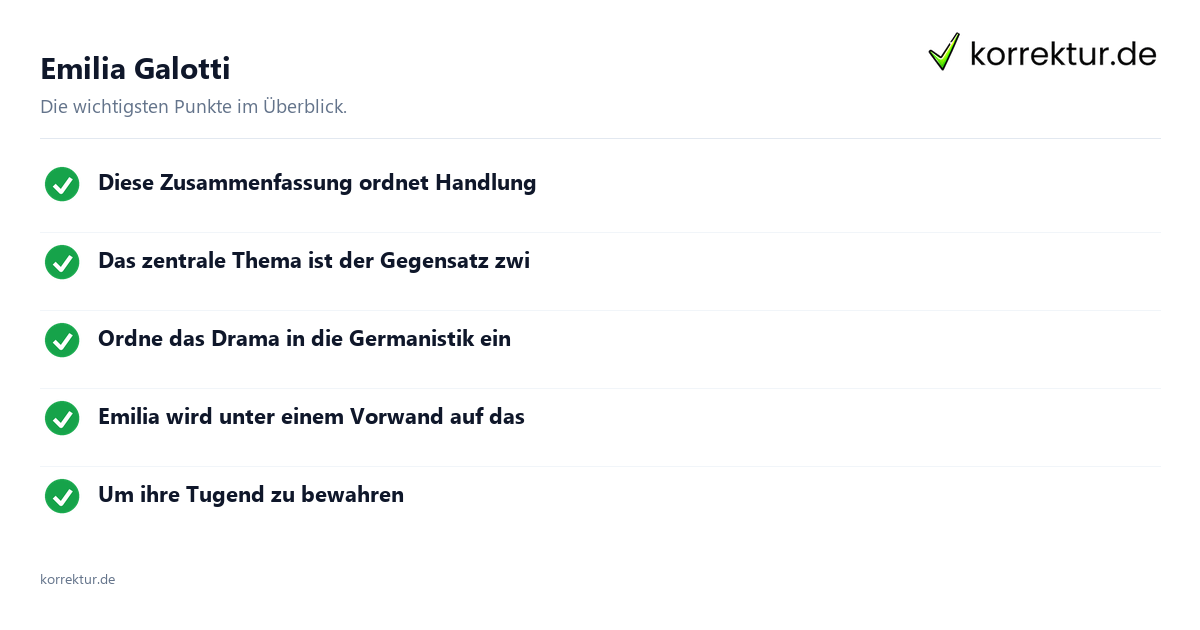
Task: Click the 'Emilia Galotti' heading
Action: coord(135,69)
